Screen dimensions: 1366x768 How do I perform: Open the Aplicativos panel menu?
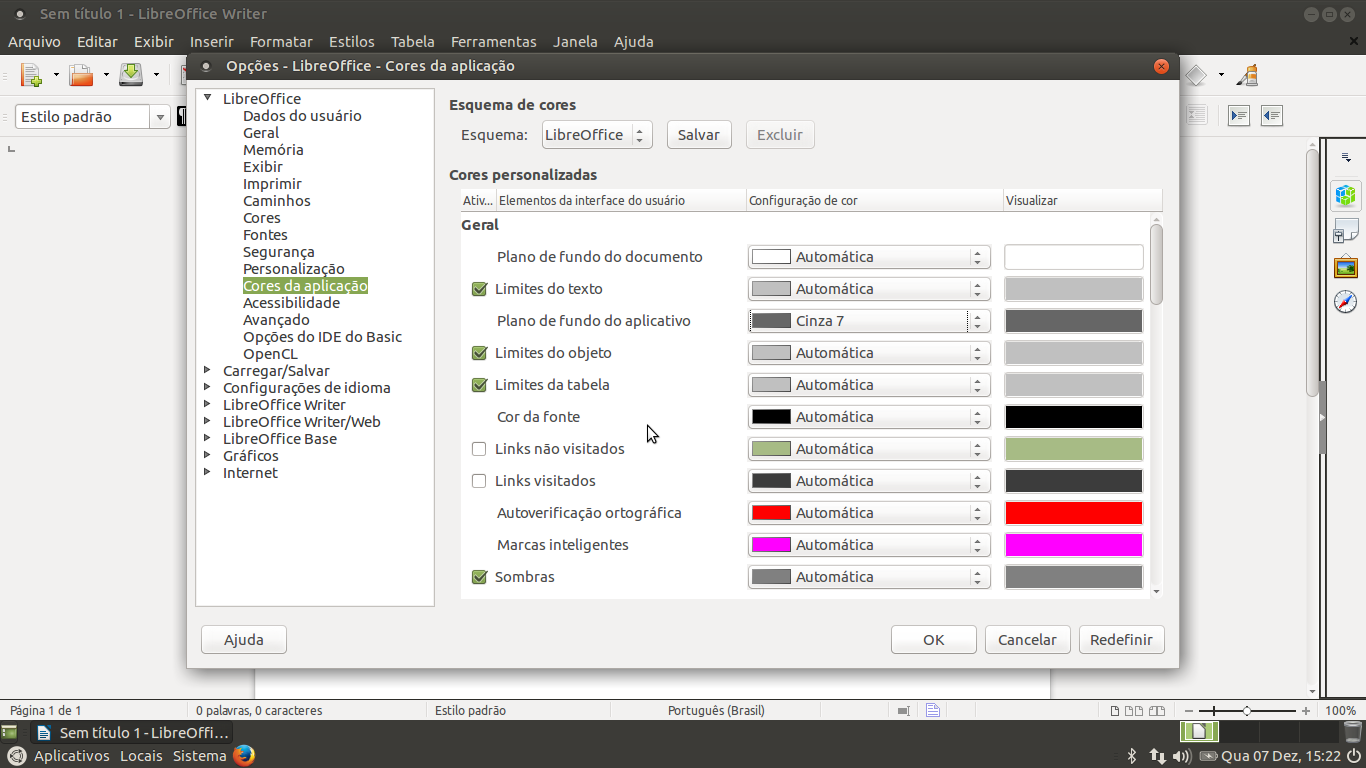click(x=71, y=756)
